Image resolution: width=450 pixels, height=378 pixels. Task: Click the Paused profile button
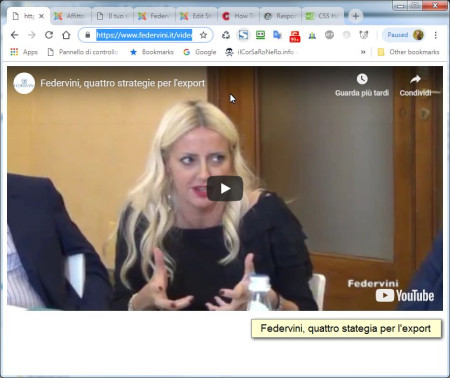(405, 35)
